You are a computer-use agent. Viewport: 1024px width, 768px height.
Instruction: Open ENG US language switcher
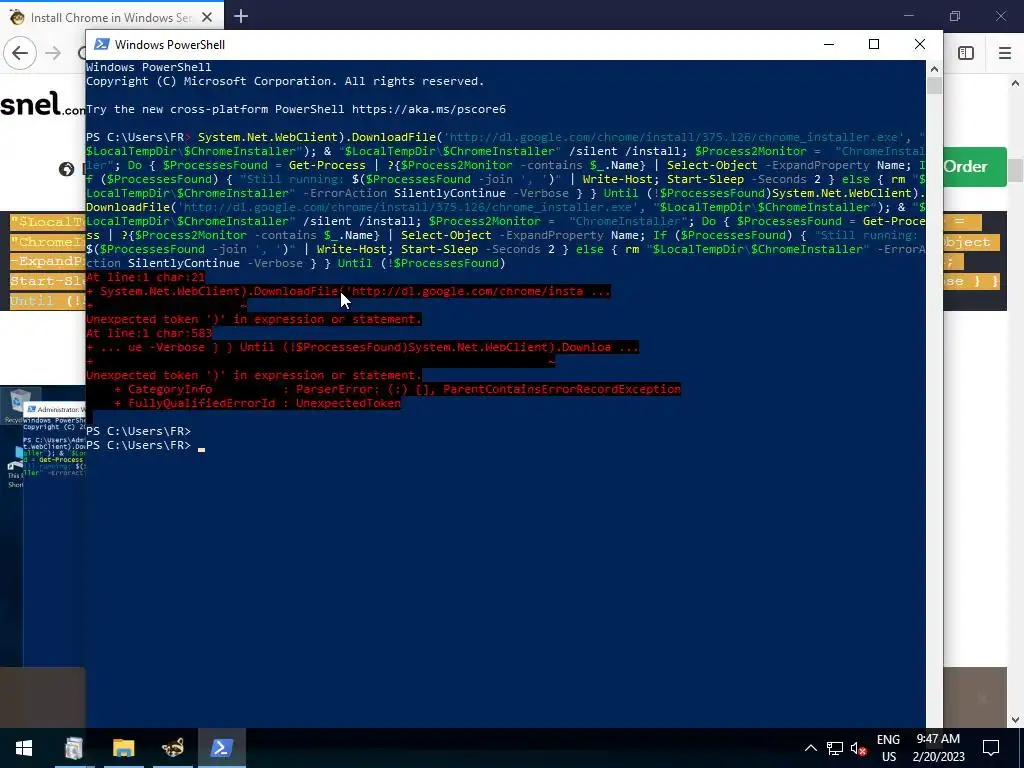[x=888, y=748]
